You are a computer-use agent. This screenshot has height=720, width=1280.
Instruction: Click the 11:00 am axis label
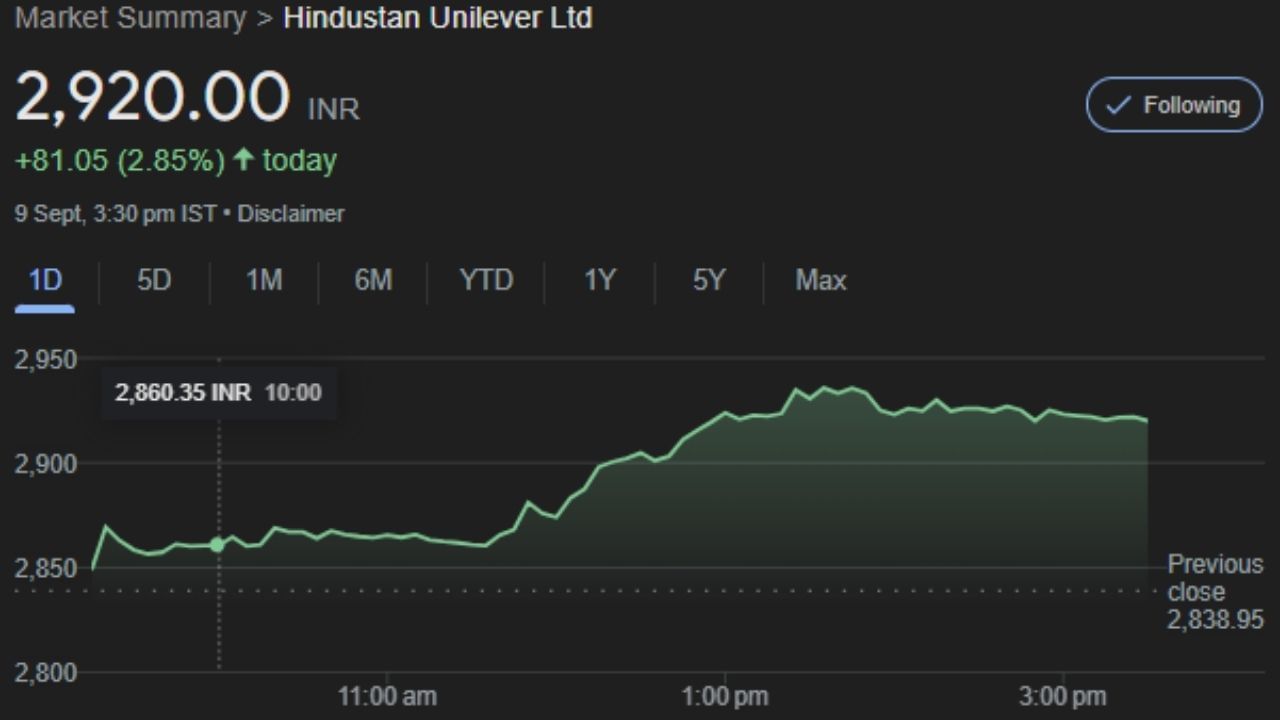[387, 697]
